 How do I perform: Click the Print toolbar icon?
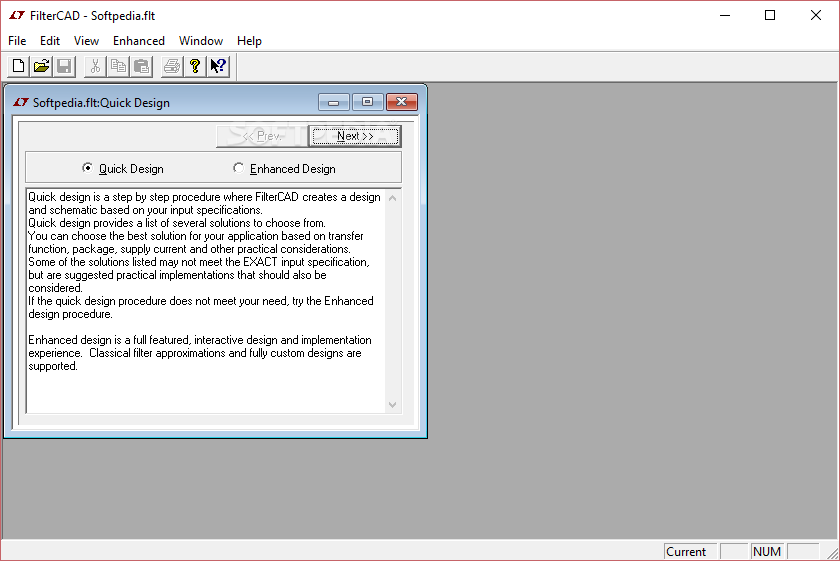pos(172,66)
